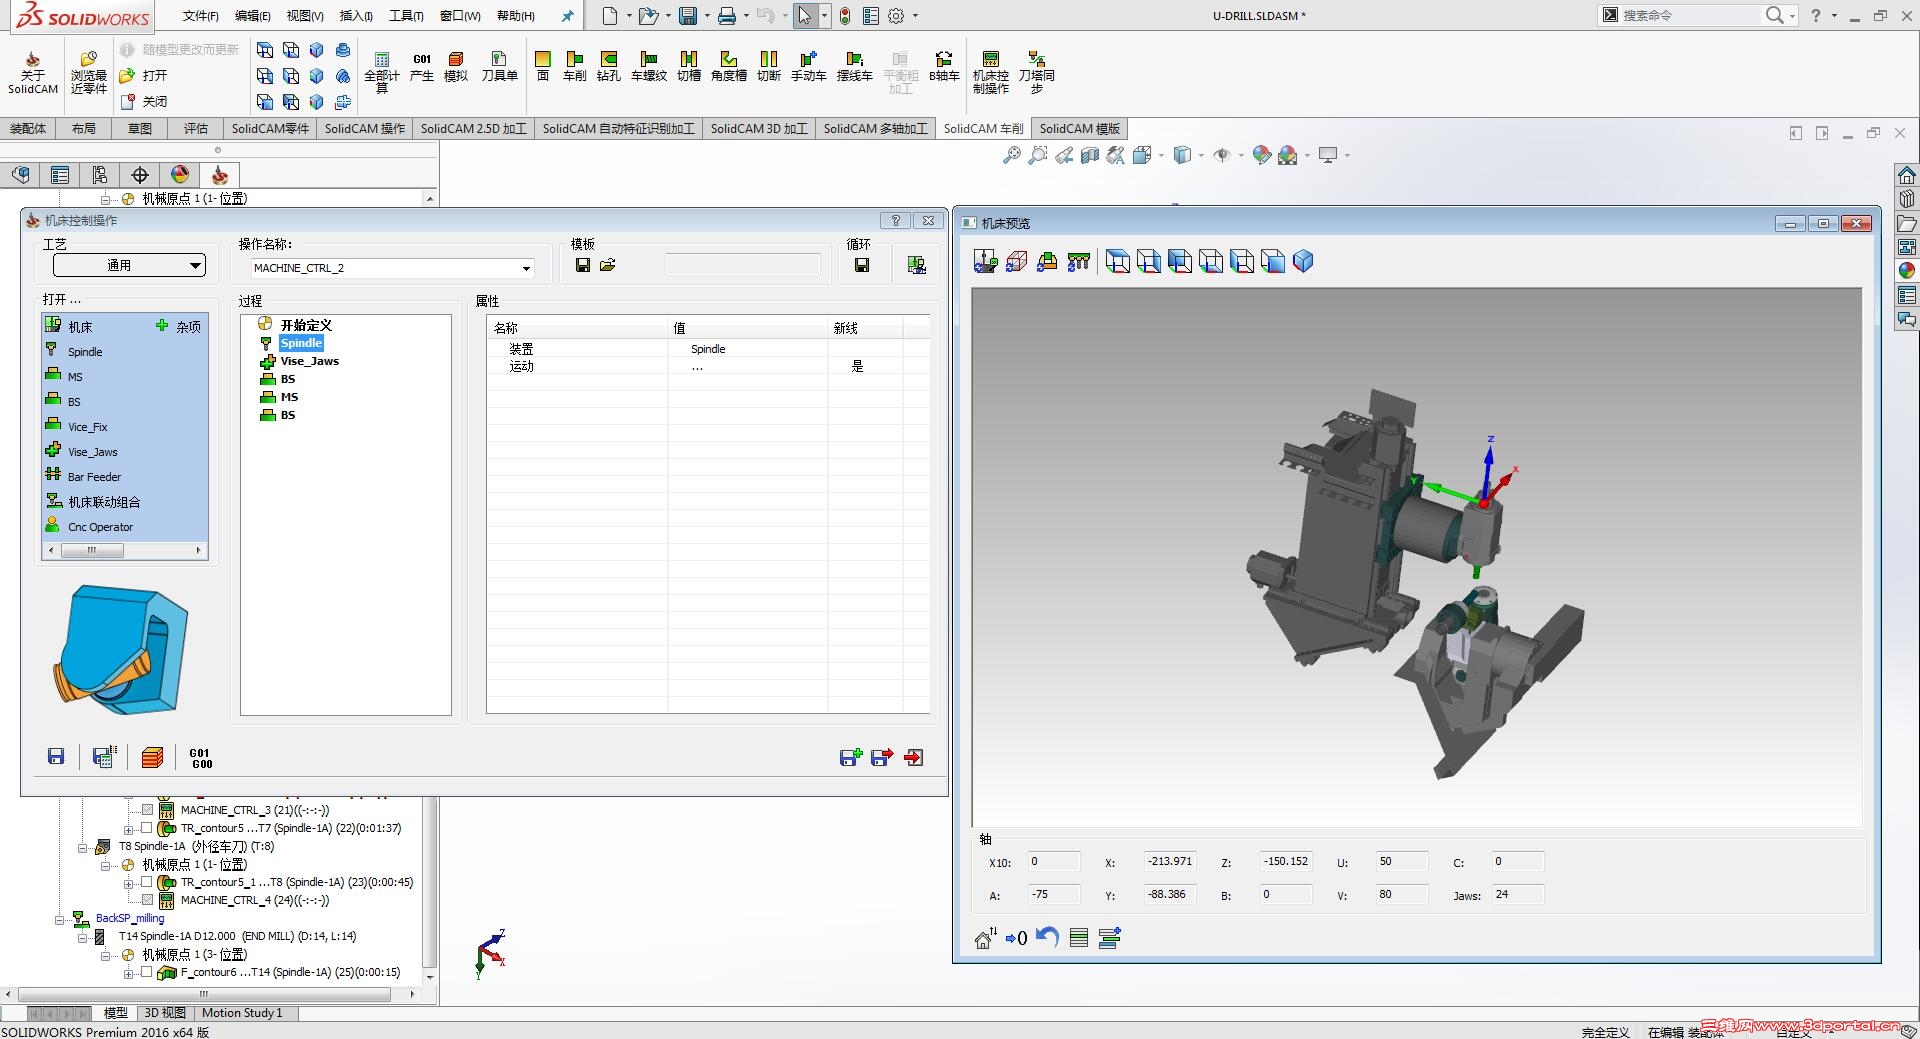Collapse the T14 Spindle-1A D12.000 node
The height and width of the screenshot is (1039, 1920).
pos(82,937)
